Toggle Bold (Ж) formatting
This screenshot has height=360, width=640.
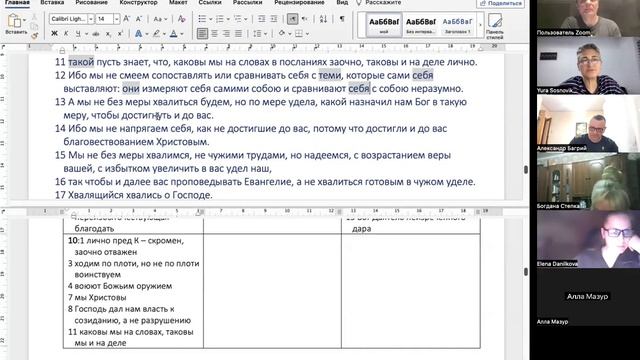coord(54,34)
